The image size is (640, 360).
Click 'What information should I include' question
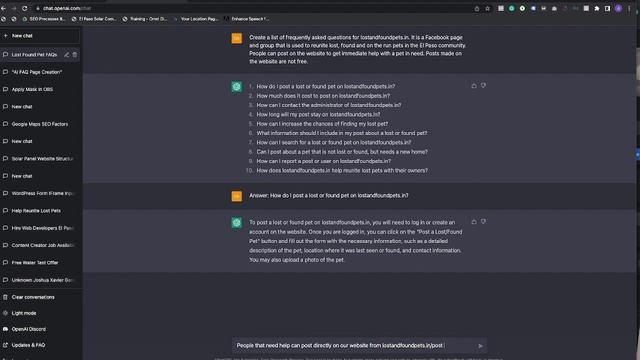click(x=342, y=133)
